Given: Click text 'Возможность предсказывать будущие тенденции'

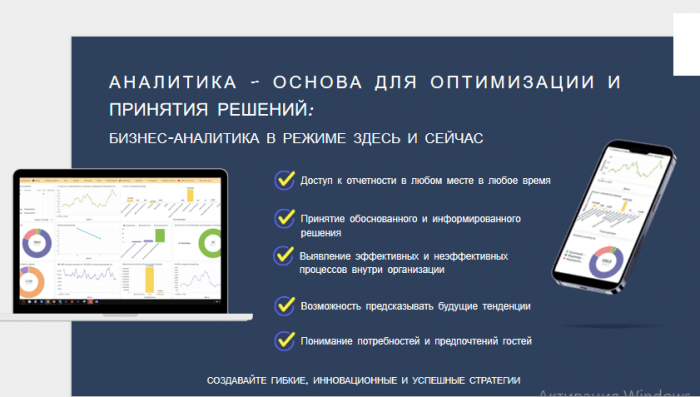Looking at the screenshot, I should coord(415,306).
